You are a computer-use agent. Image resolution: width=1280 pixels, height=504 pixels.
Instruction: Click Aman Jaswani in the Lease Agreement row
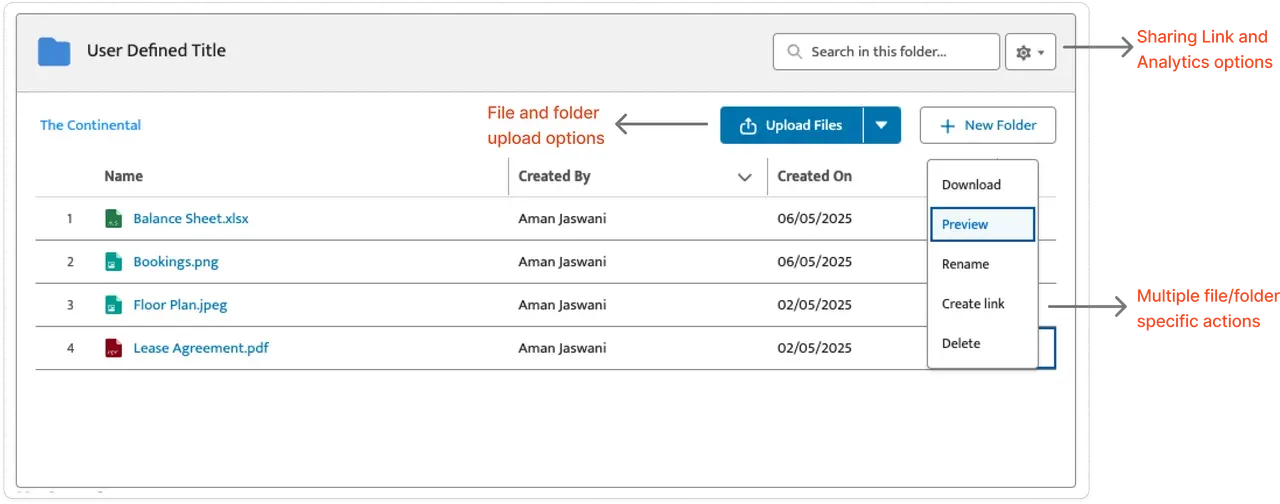click(x=562, y=348)
